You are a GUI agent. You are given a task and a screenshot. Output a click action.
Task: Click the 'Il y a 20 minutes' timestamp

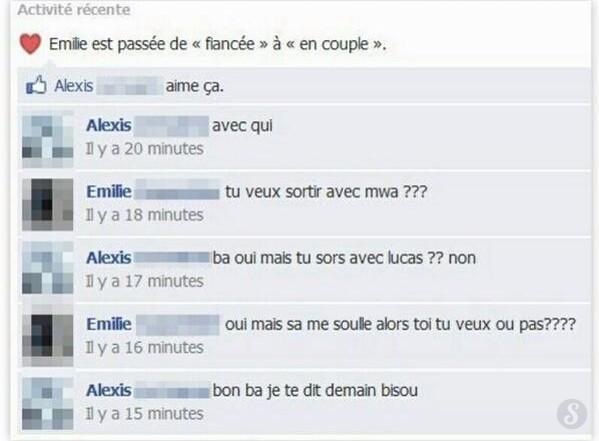point(144,149)
